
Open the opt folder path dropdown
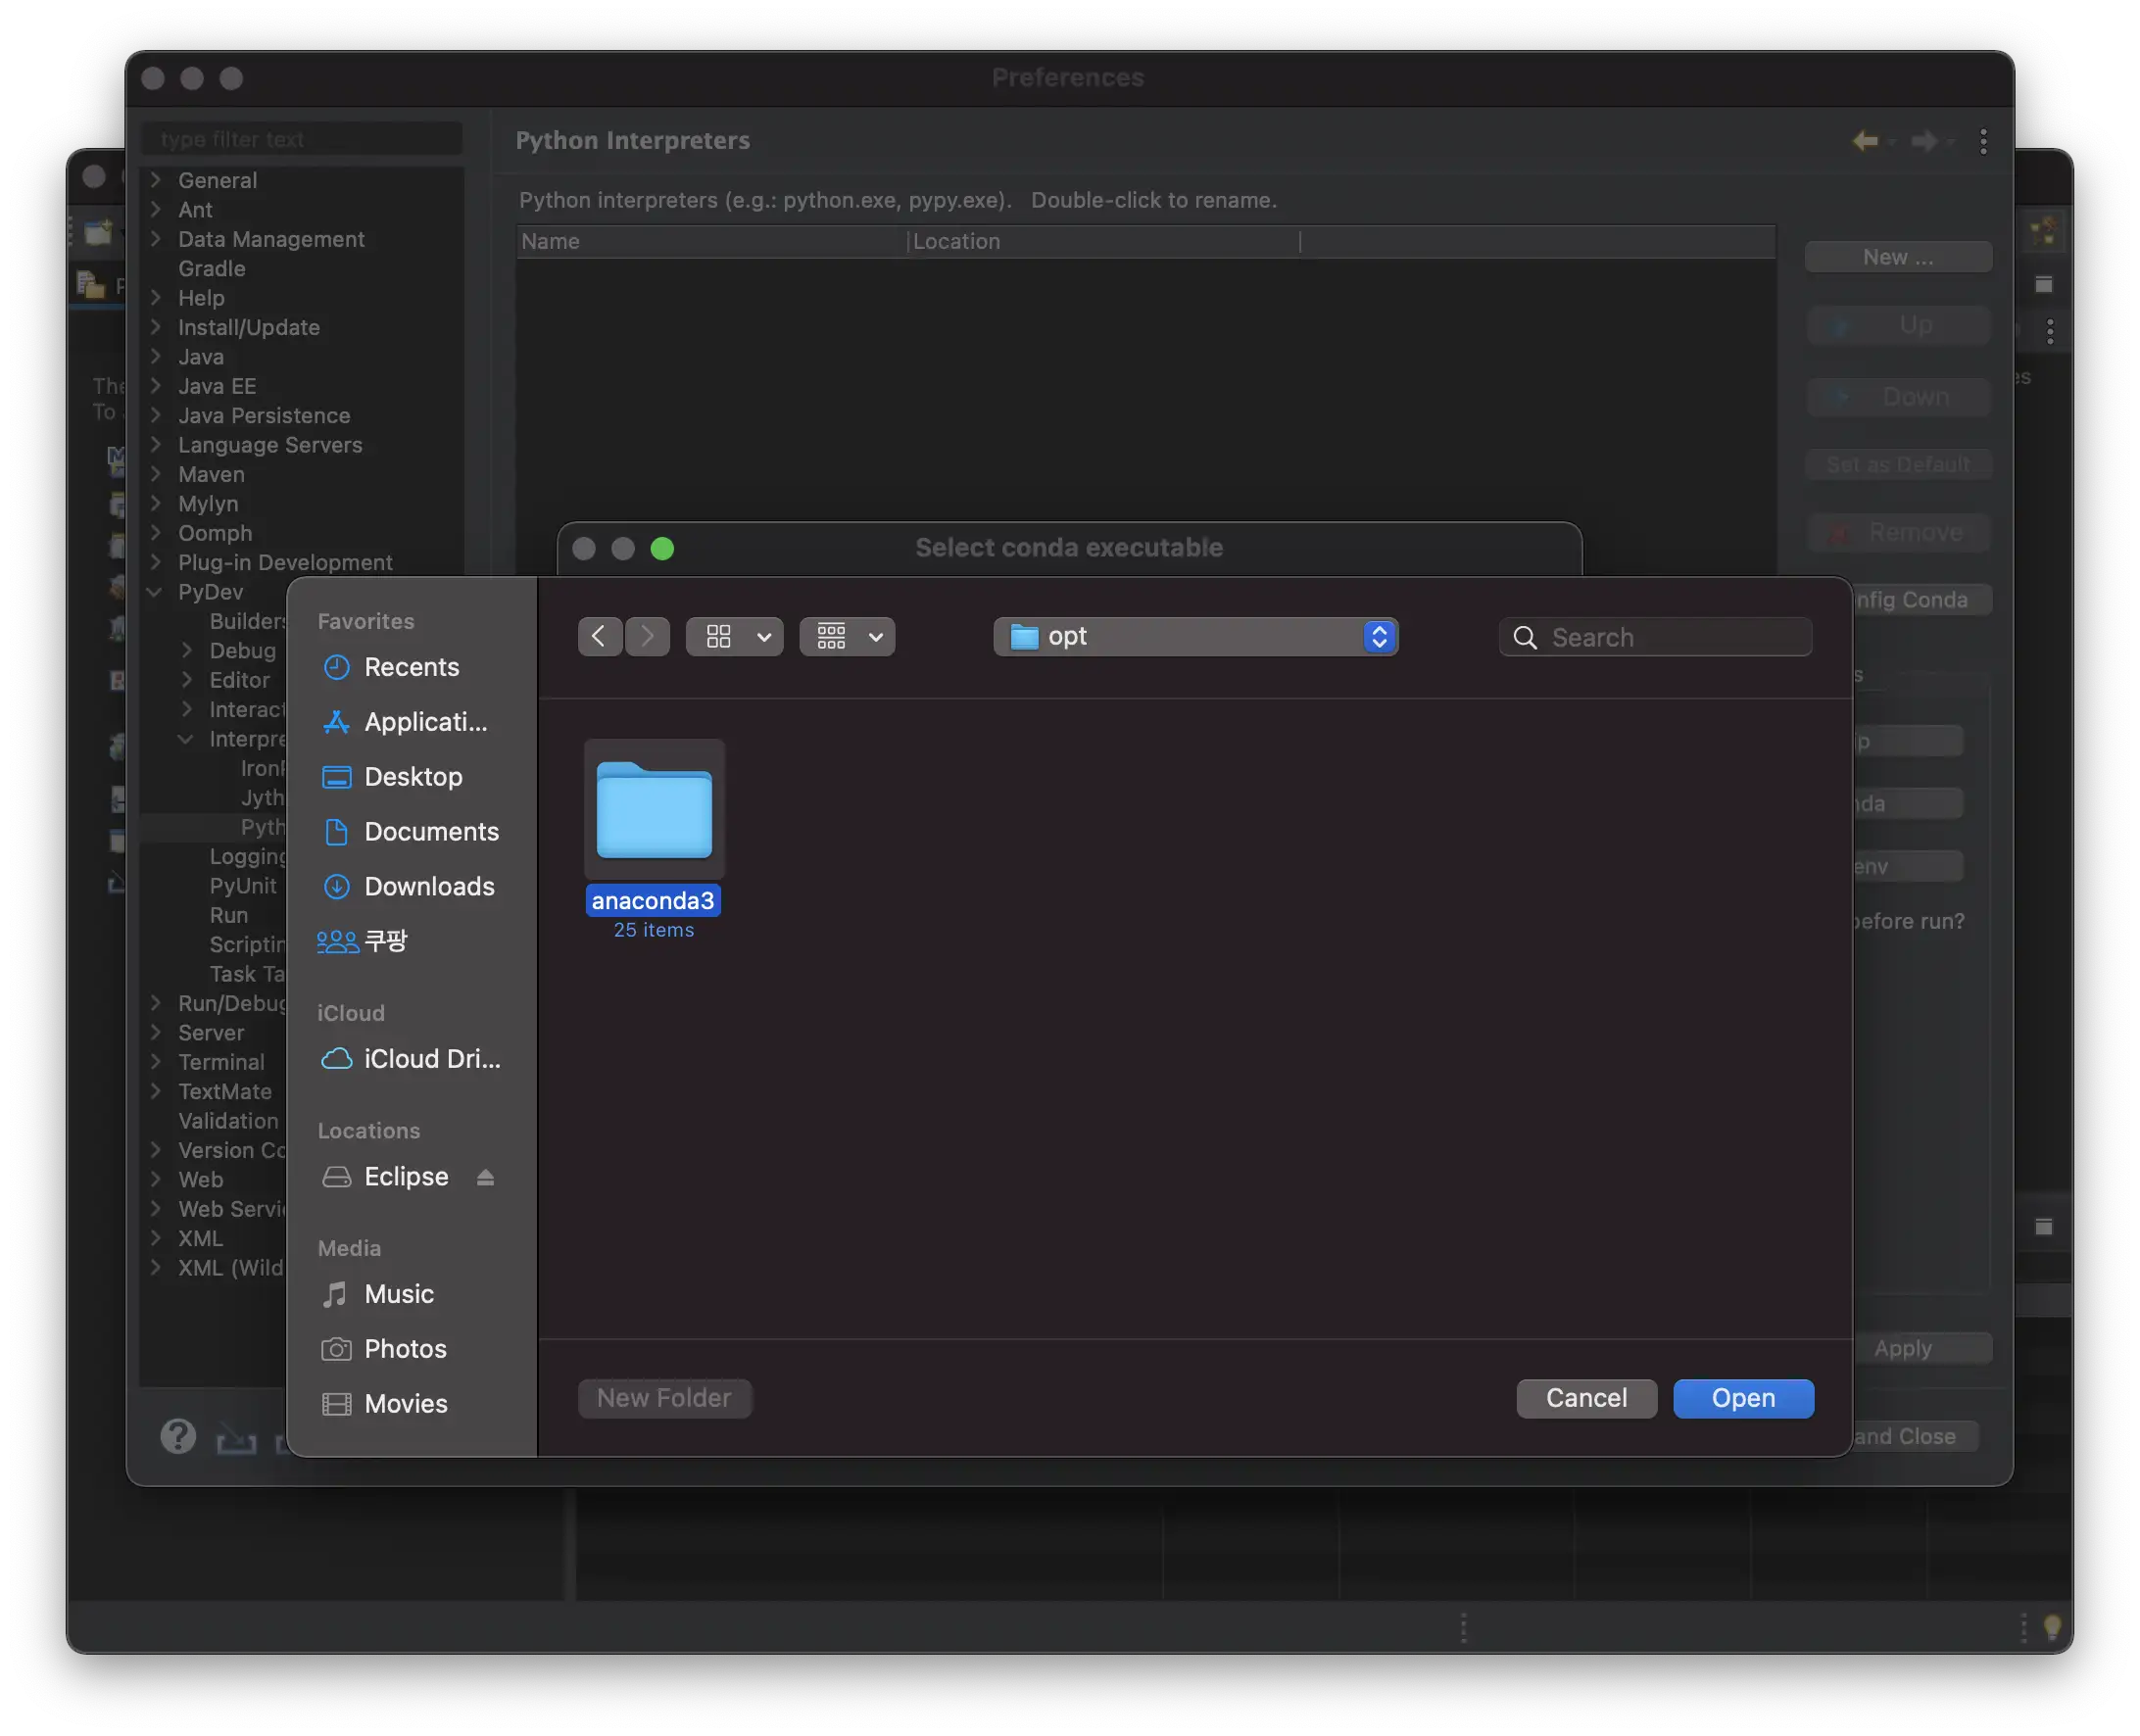click(x=1195, y=637)
